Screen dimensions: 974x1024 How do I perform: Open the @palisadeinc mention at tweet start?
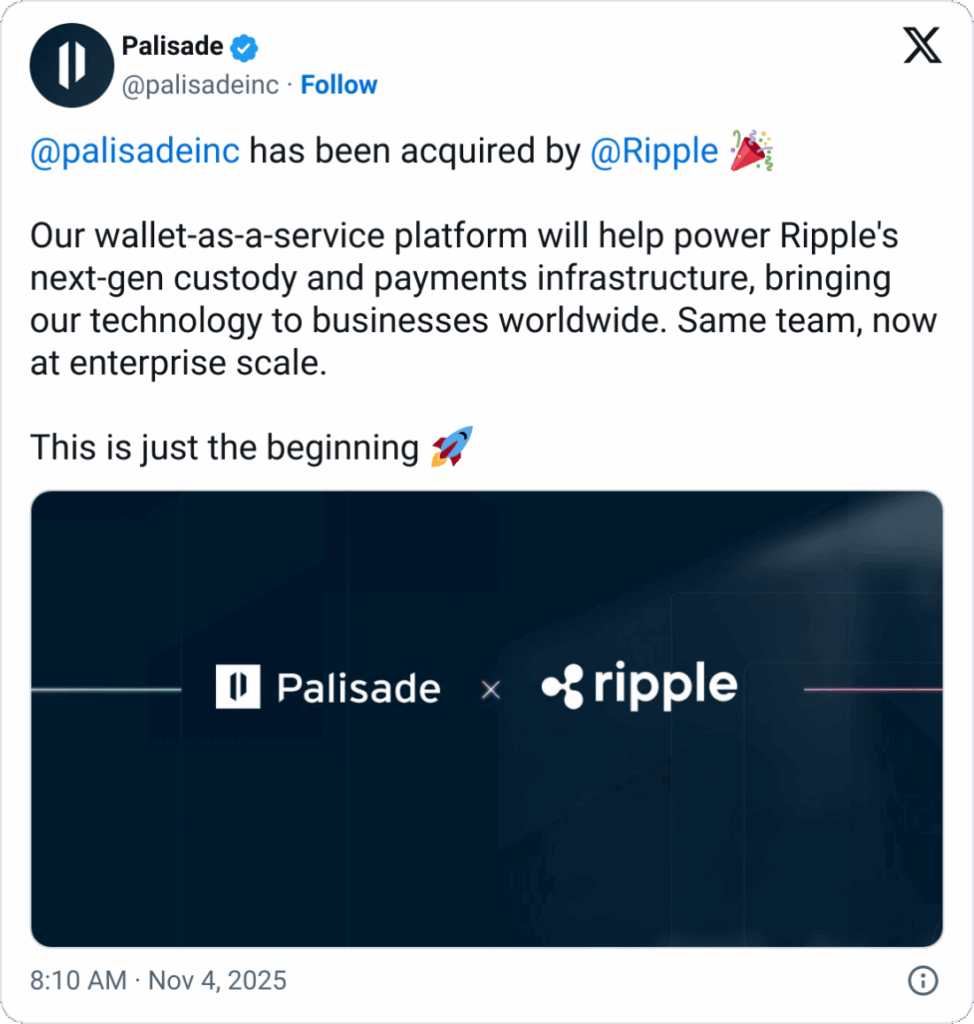tap(134, 150)
